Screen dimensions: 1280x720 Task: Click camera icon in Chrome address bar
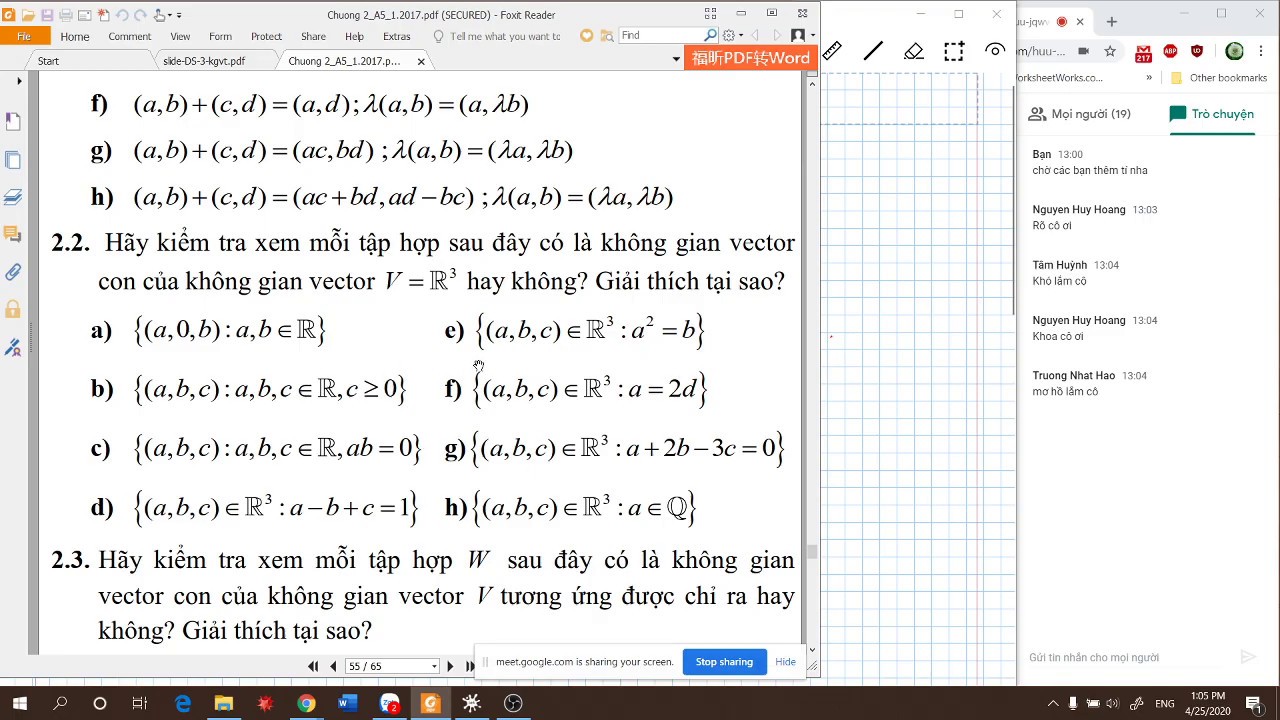1083,51
